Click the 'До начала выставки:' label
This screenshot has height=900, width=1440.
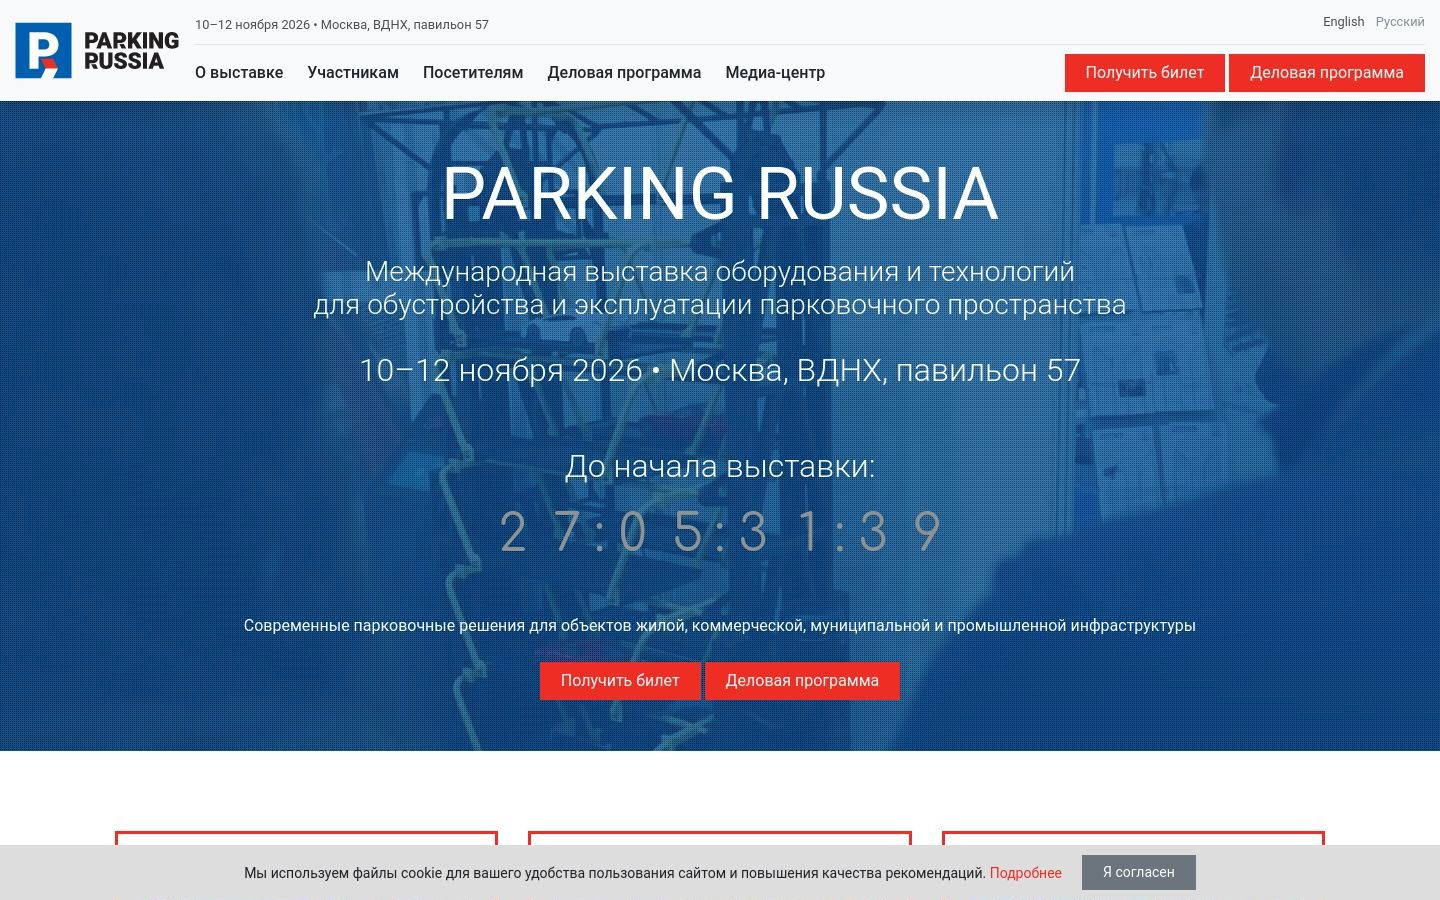coord(720,467)
